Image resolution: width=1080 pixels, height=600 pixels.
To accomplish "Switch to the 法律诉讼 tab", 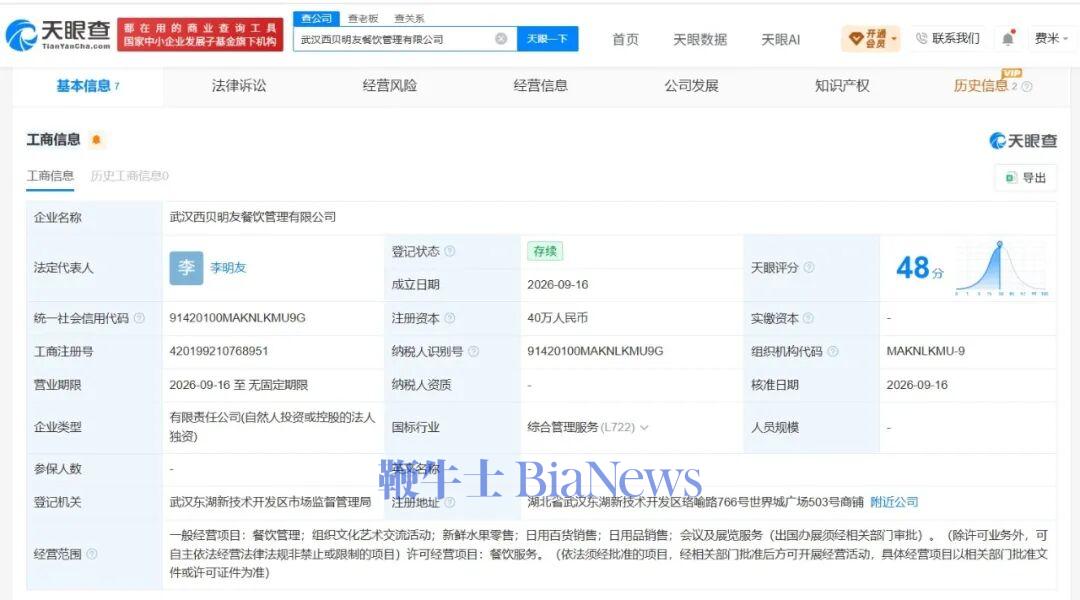I will point(238,86).
